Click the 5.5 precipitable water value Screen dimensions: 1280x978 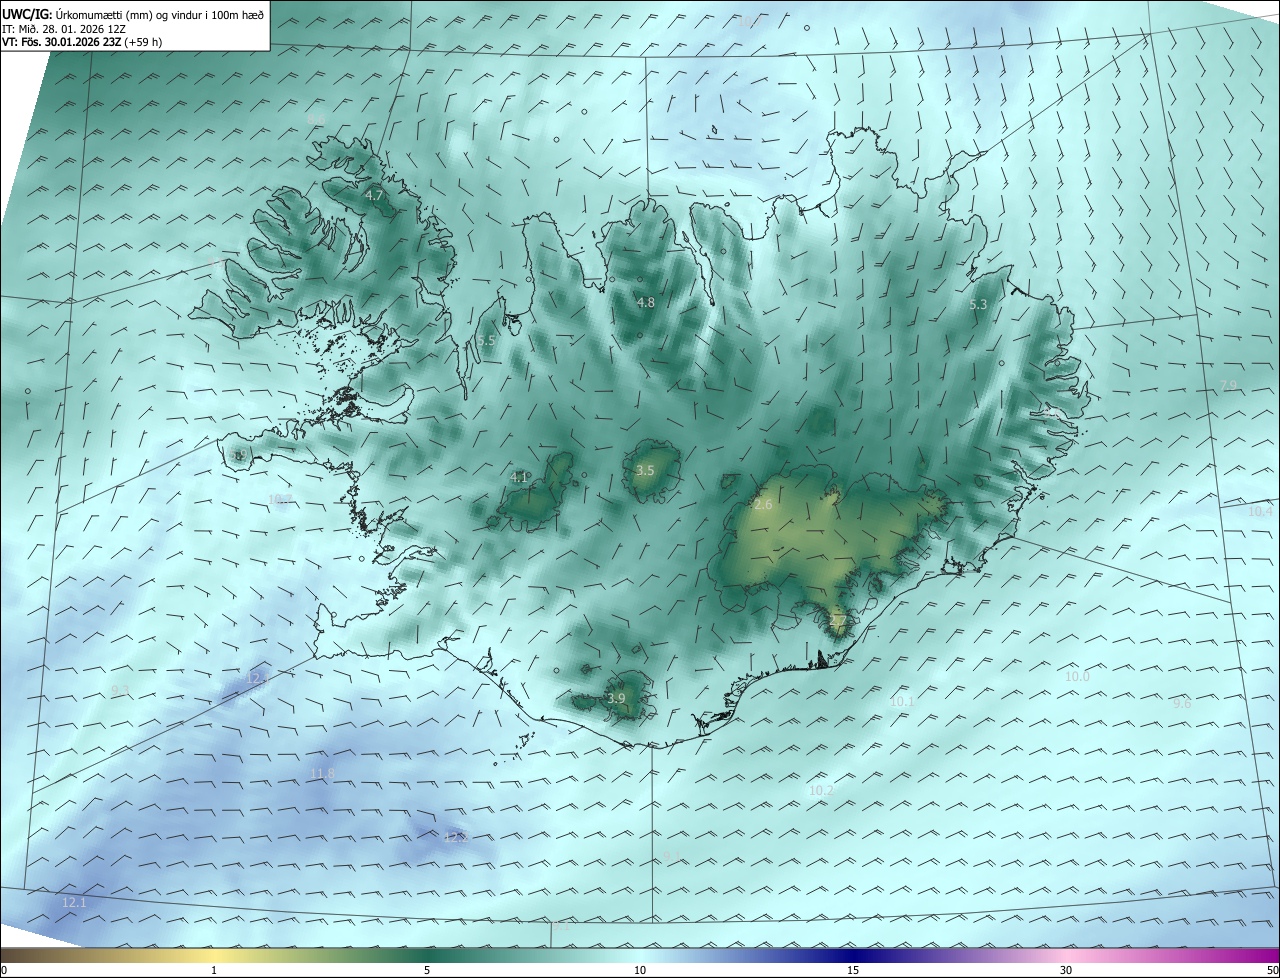486,341
